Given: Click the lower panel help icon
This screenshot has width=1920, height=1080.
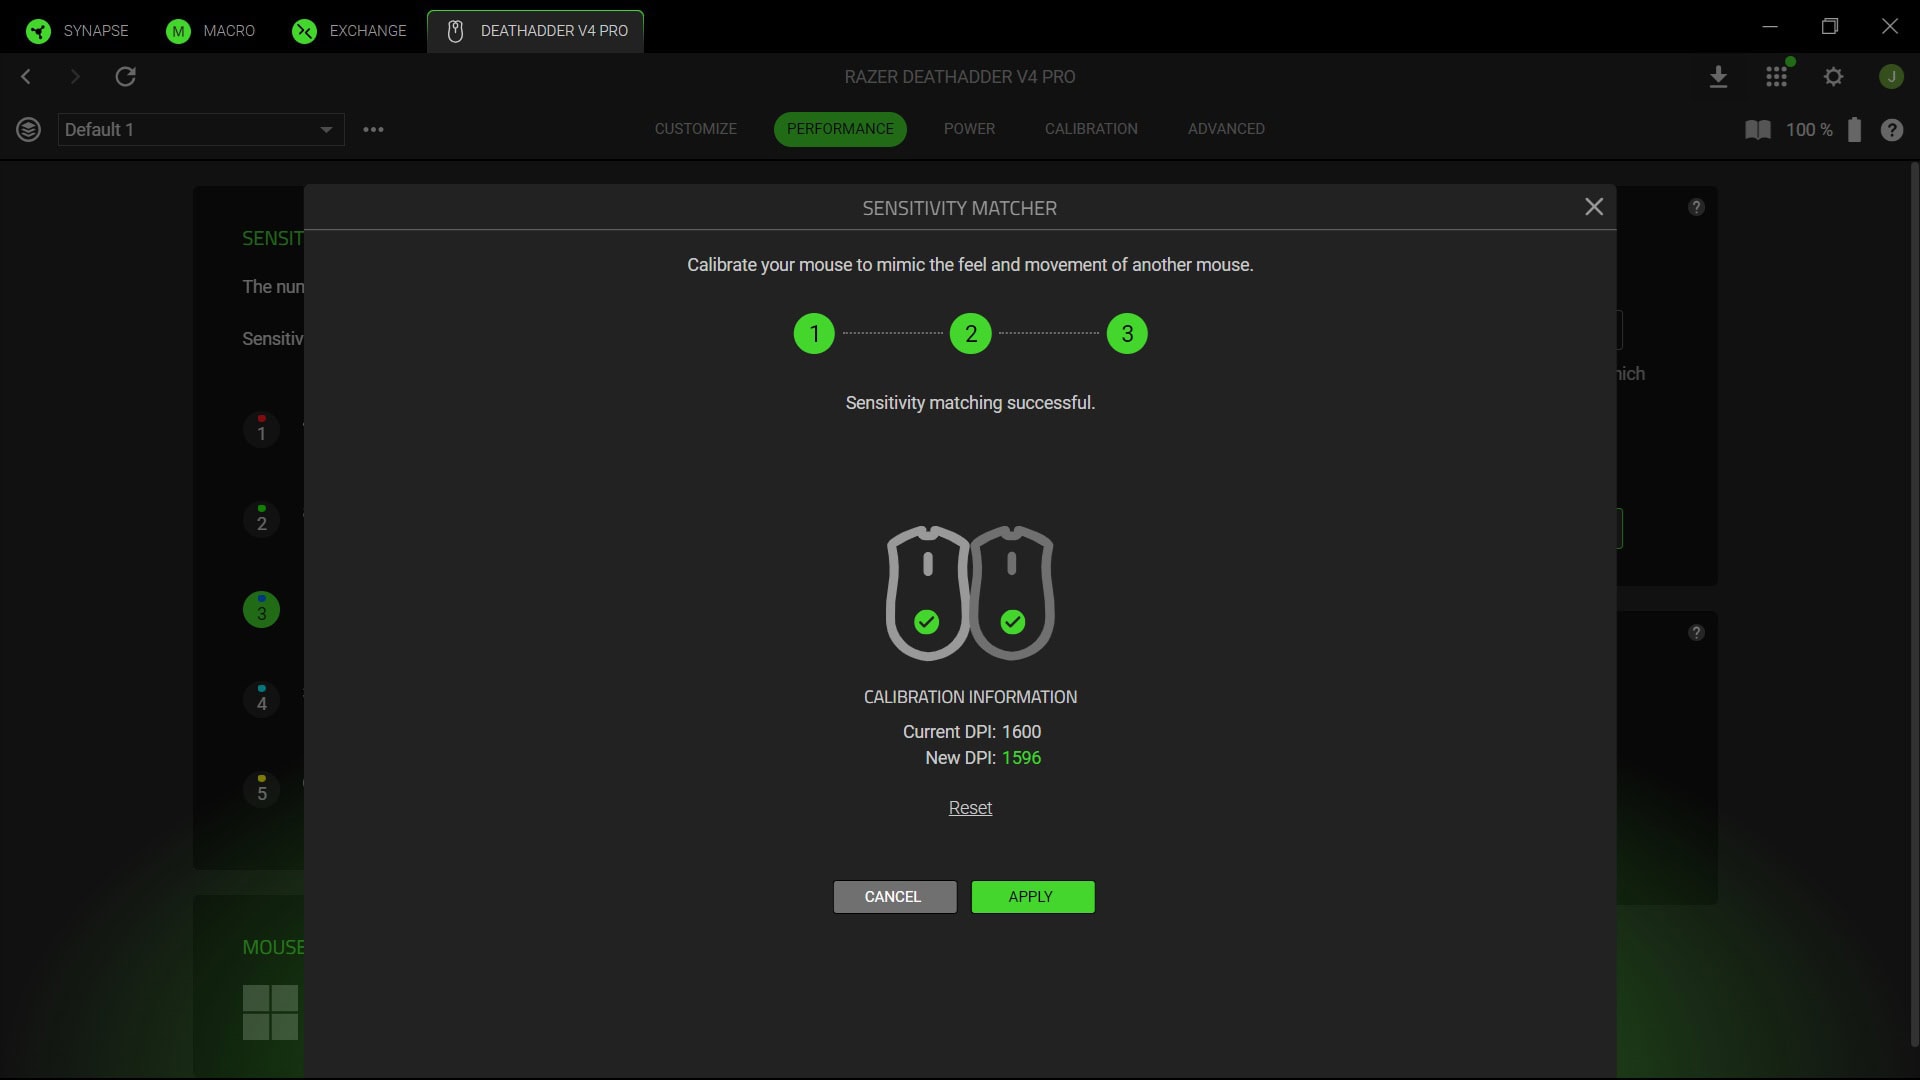Looking at the screenshot, I should tap(1696, 633).
